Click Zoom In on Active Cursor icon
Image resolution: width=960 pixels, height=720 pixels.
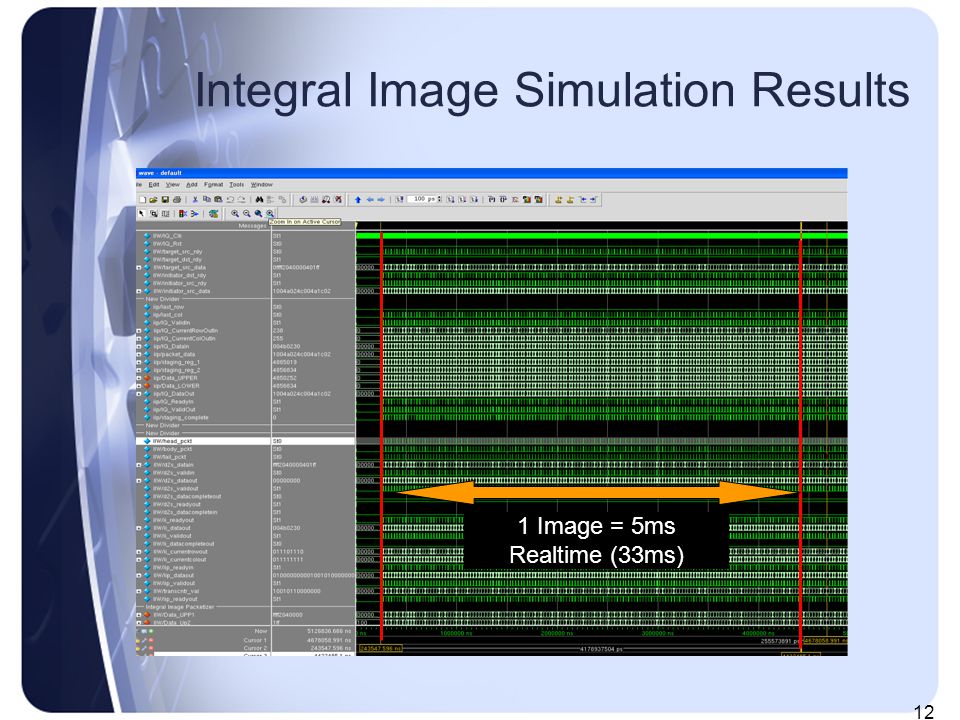point(270,214)
